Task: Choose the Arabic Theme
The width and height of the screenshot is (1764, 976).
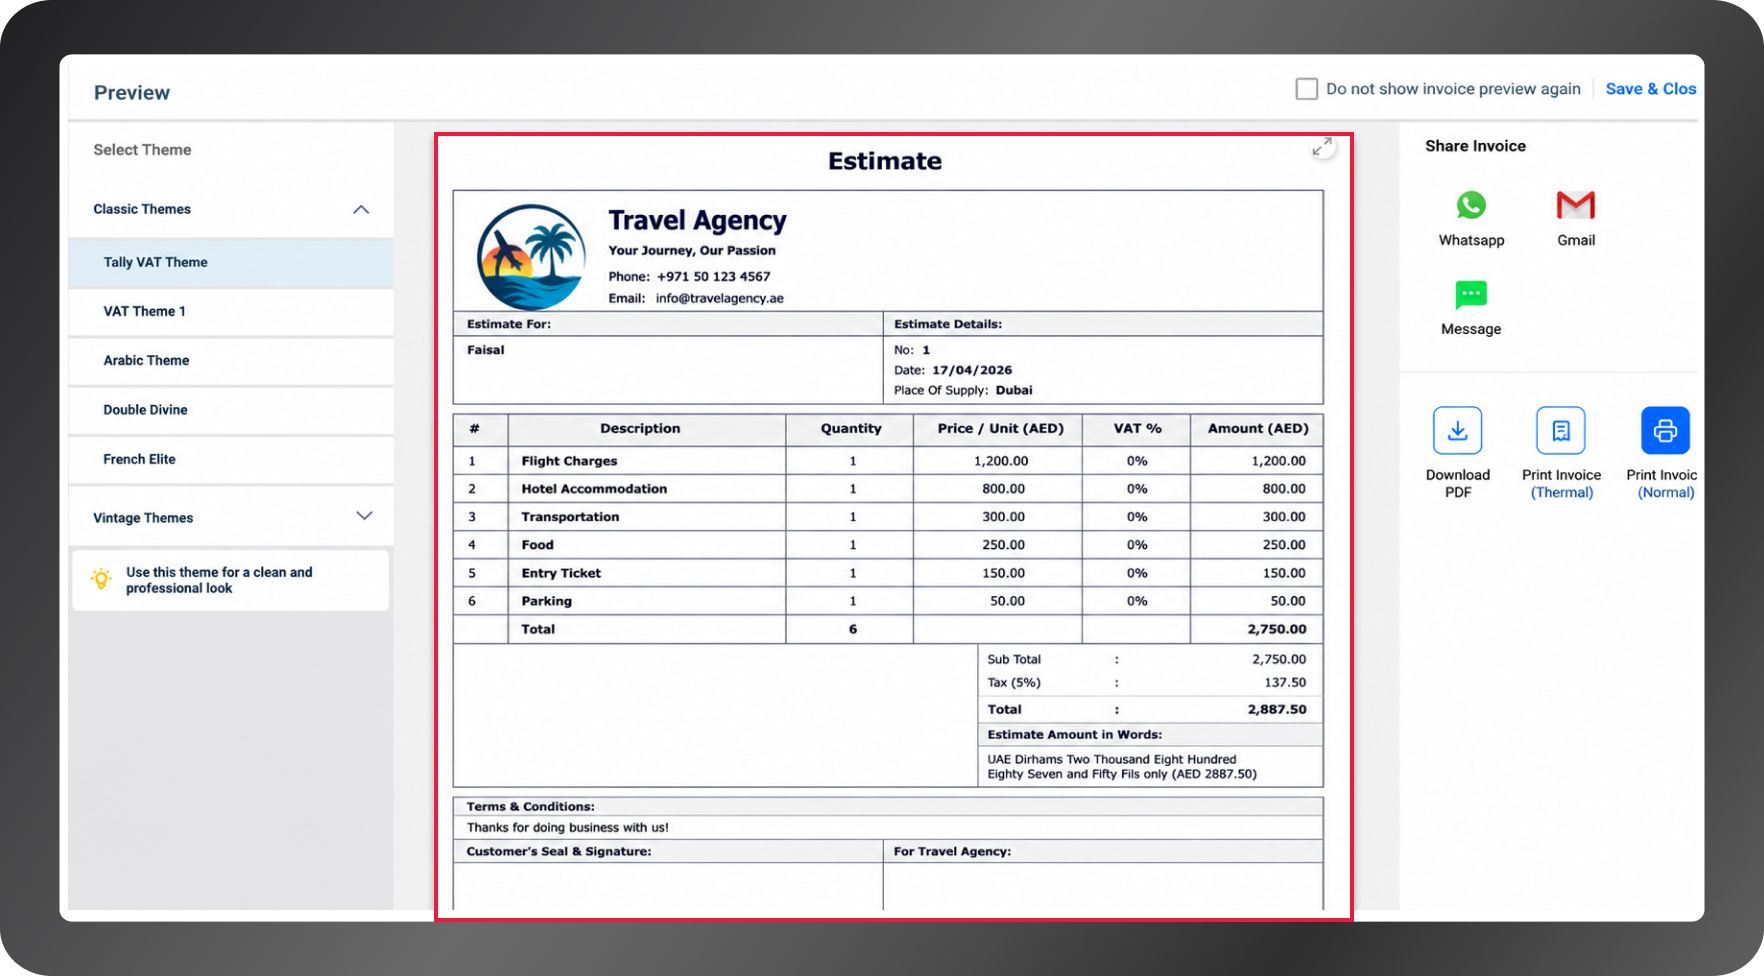Action: coord(231,360)
